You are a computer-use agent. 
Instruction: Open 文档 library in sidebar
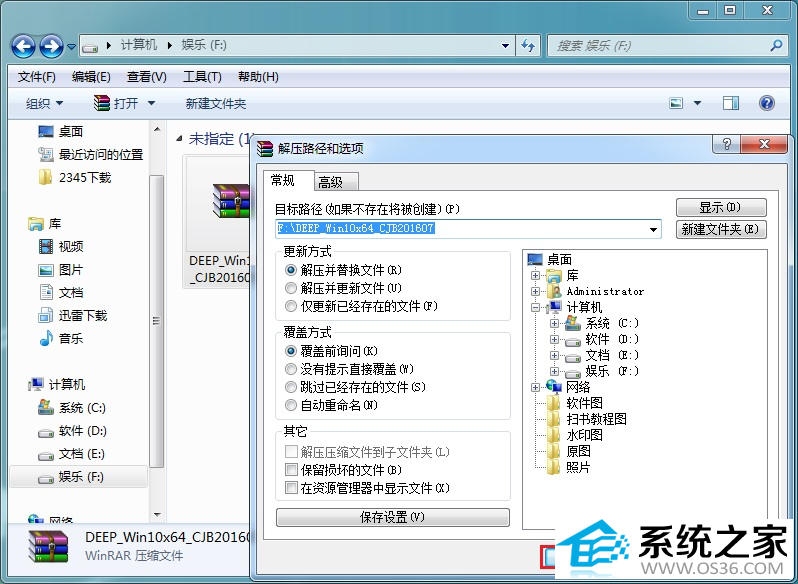tap(61, 293)
